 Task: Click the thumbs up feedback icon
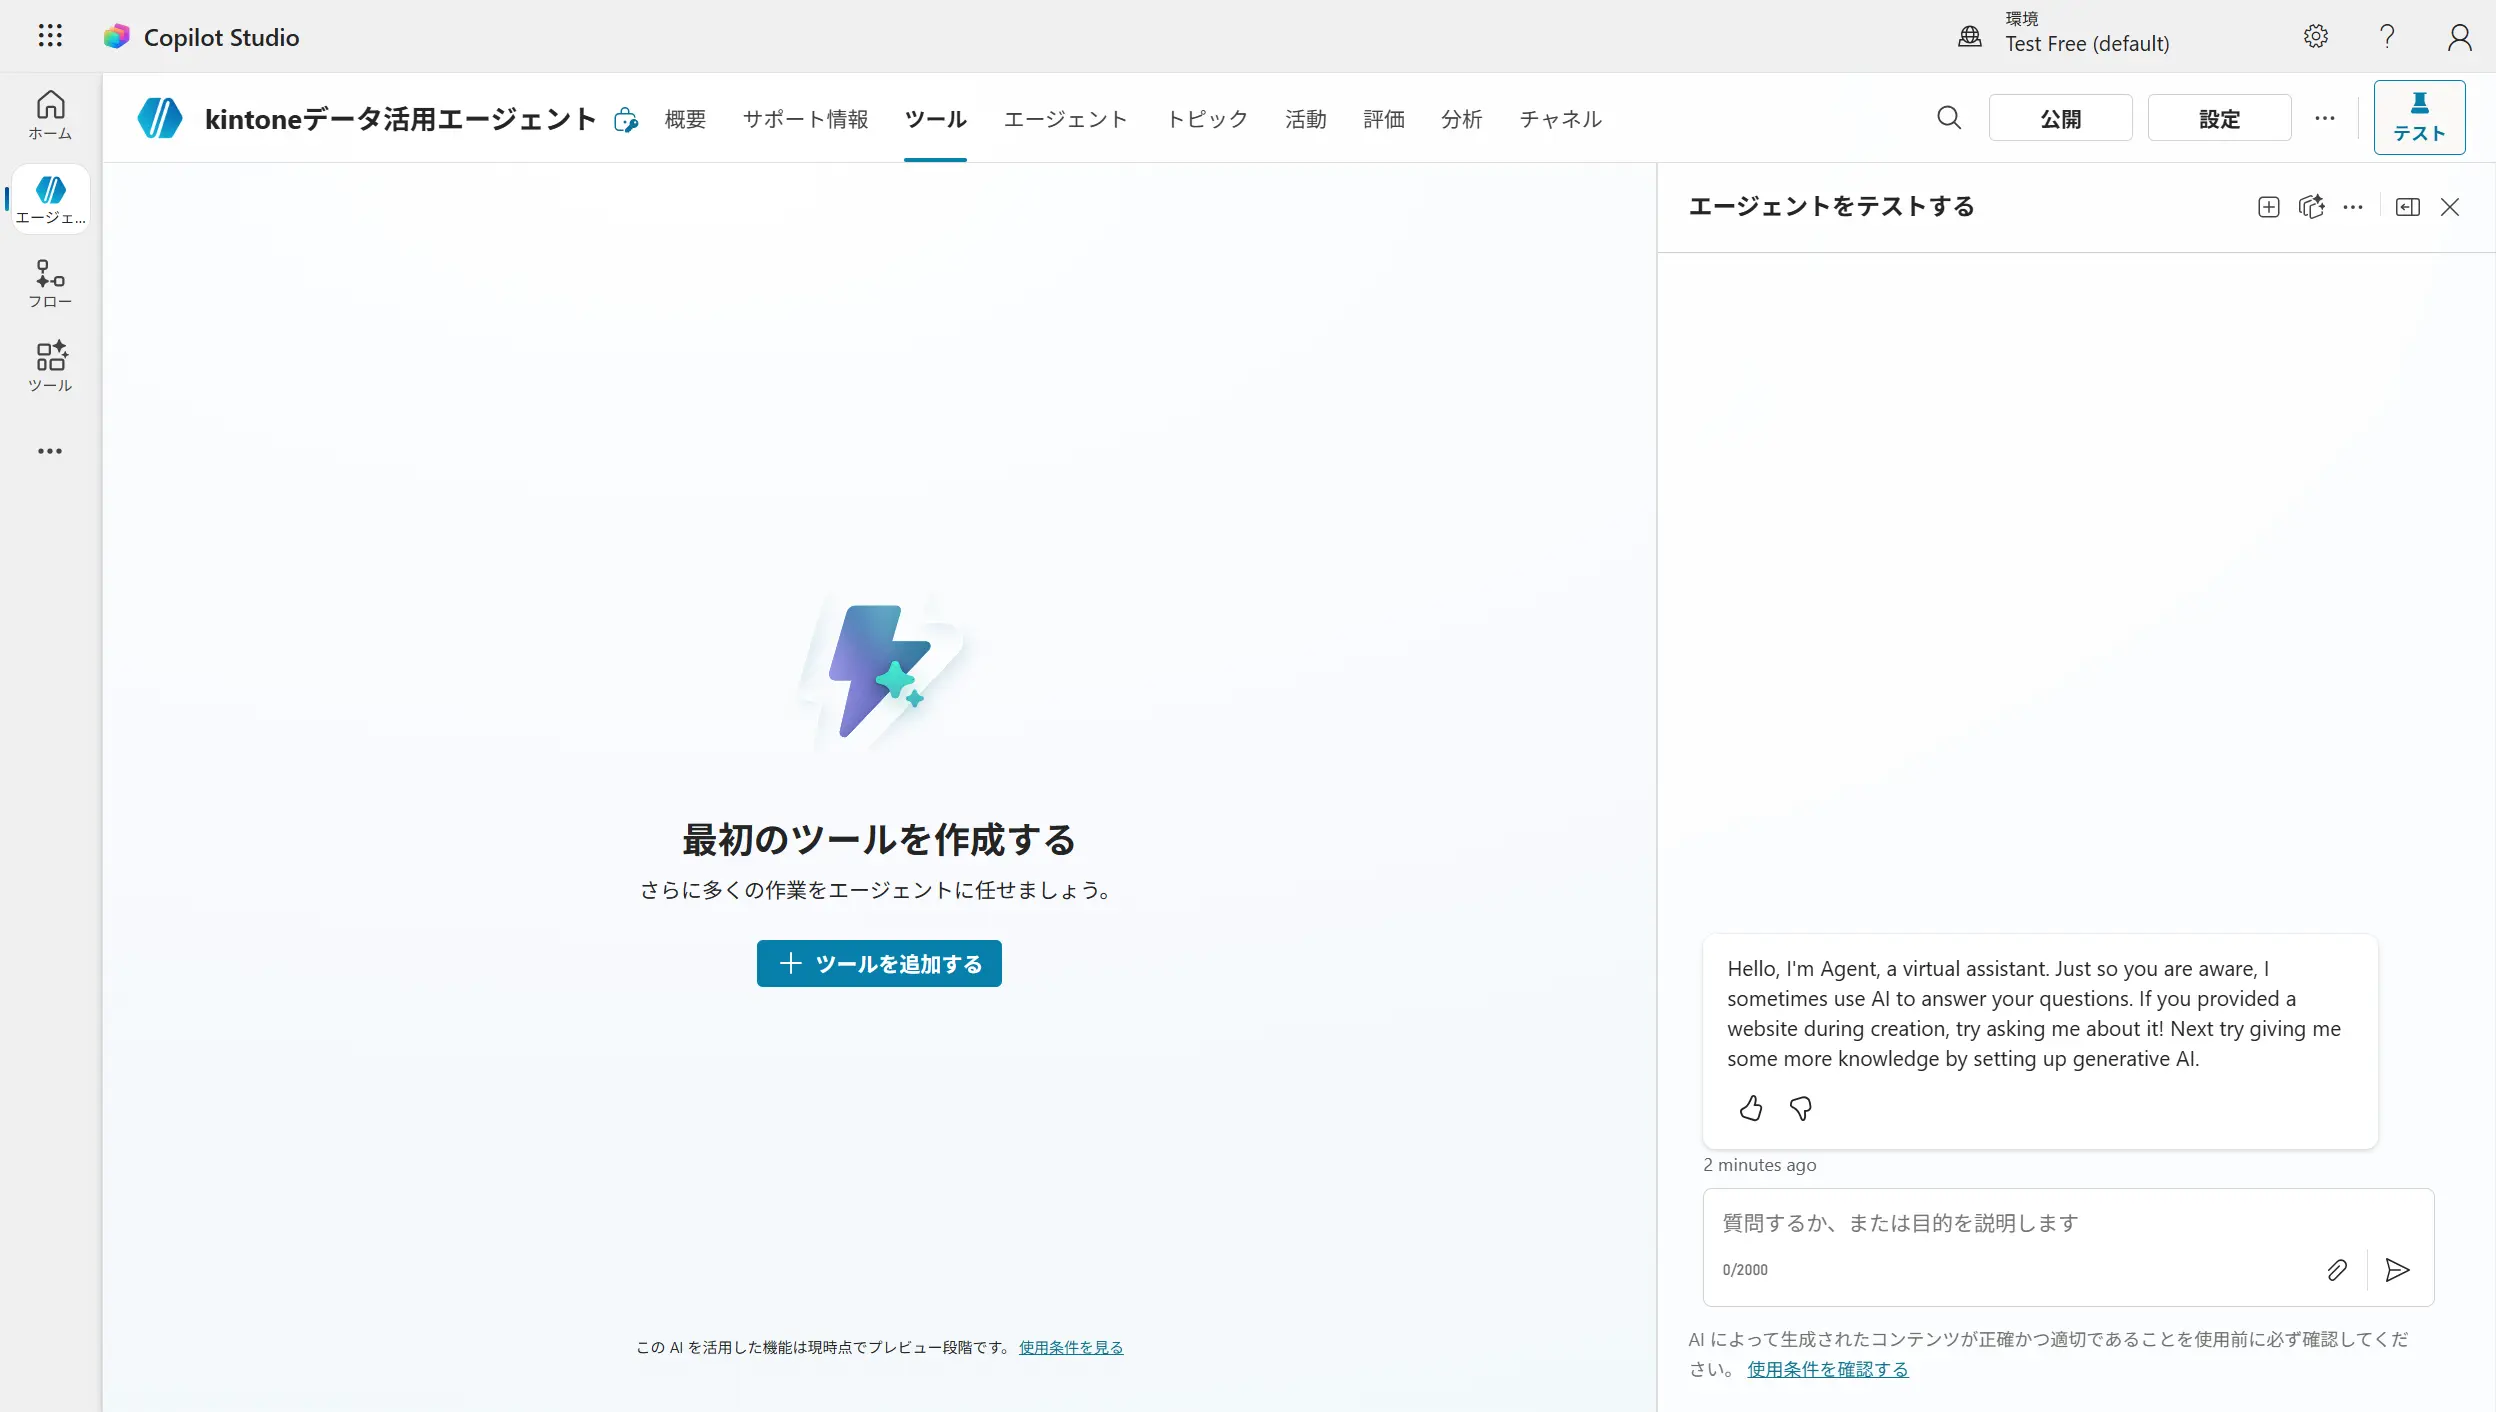[x=1750, y=1108]
